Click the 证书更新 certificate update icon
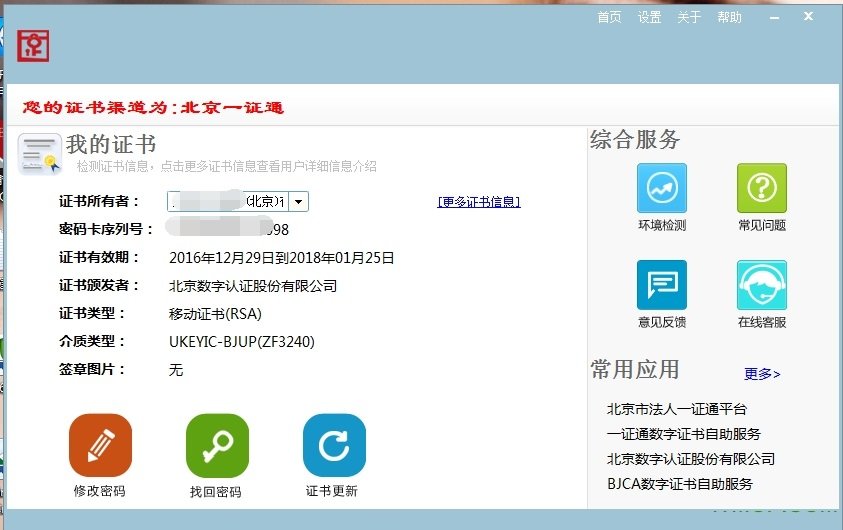 (334, 445)
